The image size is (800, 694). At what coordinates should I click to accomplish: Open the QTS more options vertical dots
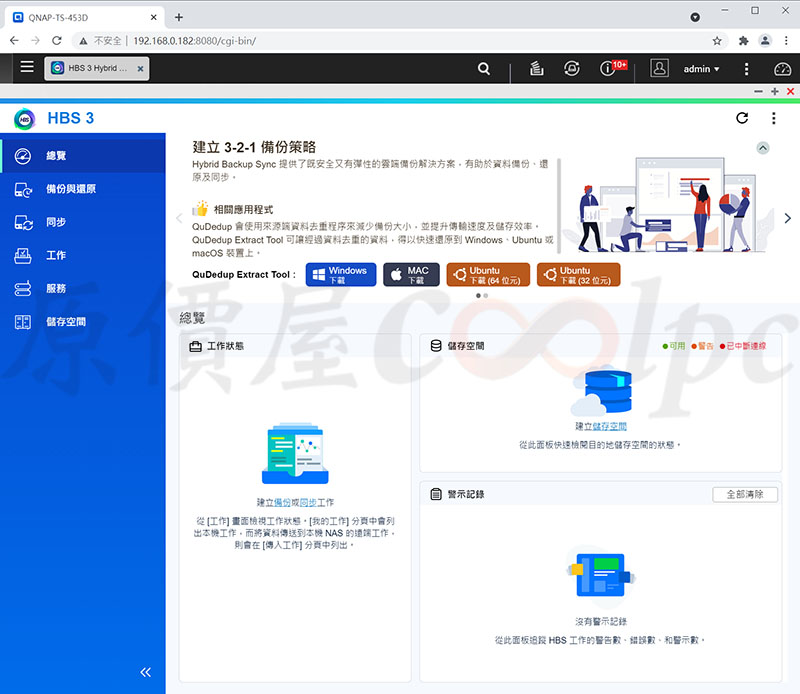(746, 69)
